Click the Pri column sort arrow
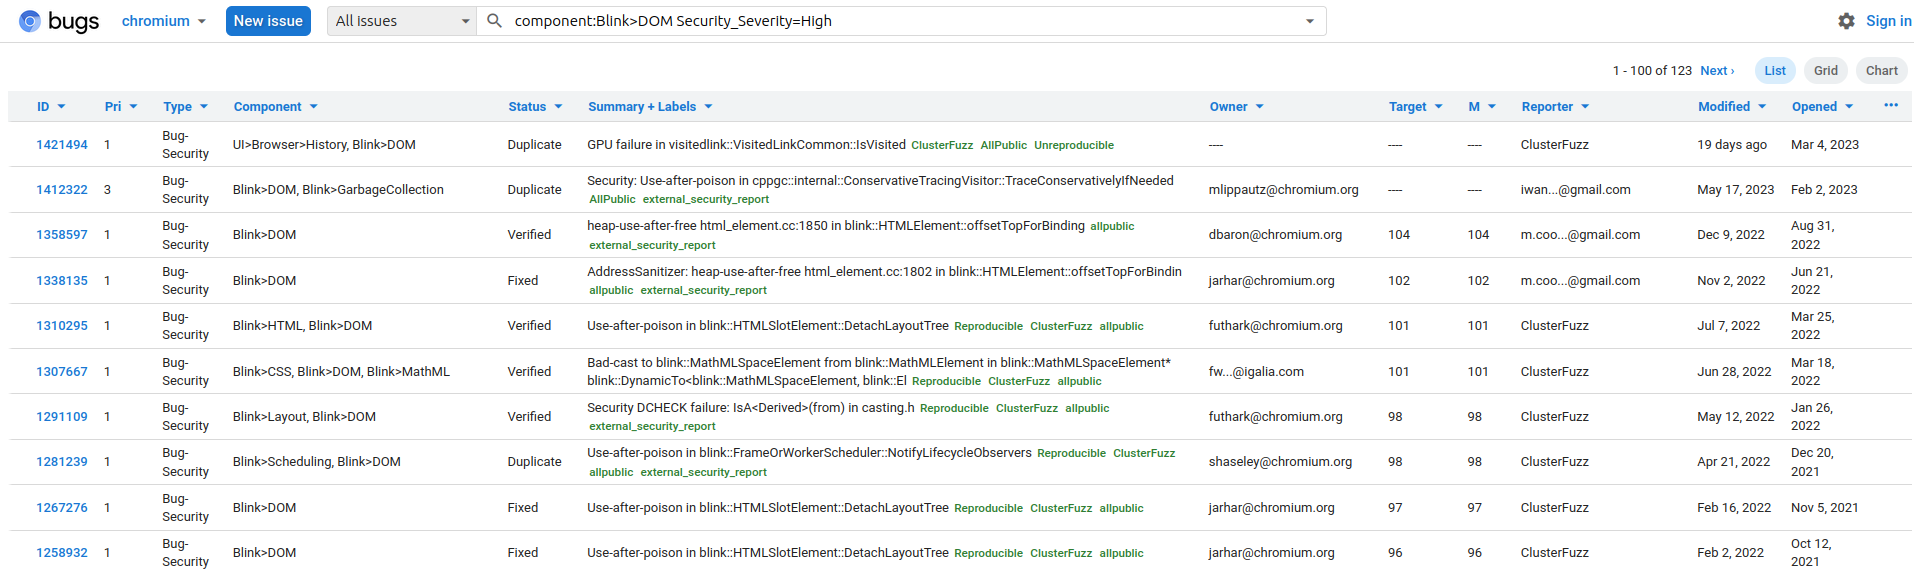Screen dimensions: 1914x572 134,107
